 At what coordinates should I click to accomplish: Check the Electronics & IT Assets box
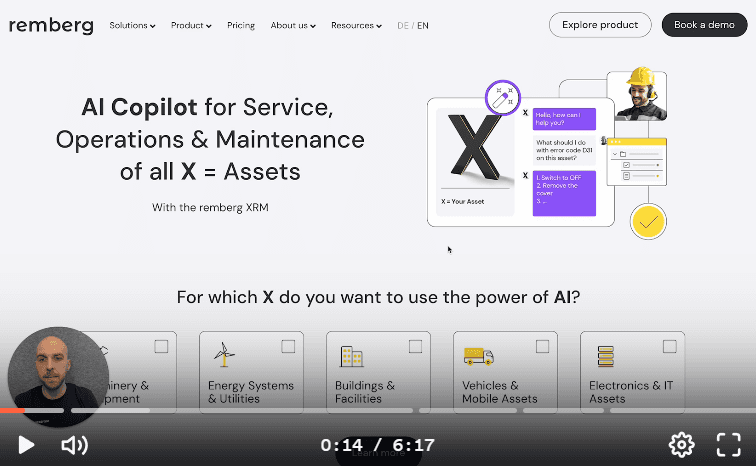coord(670,346)
